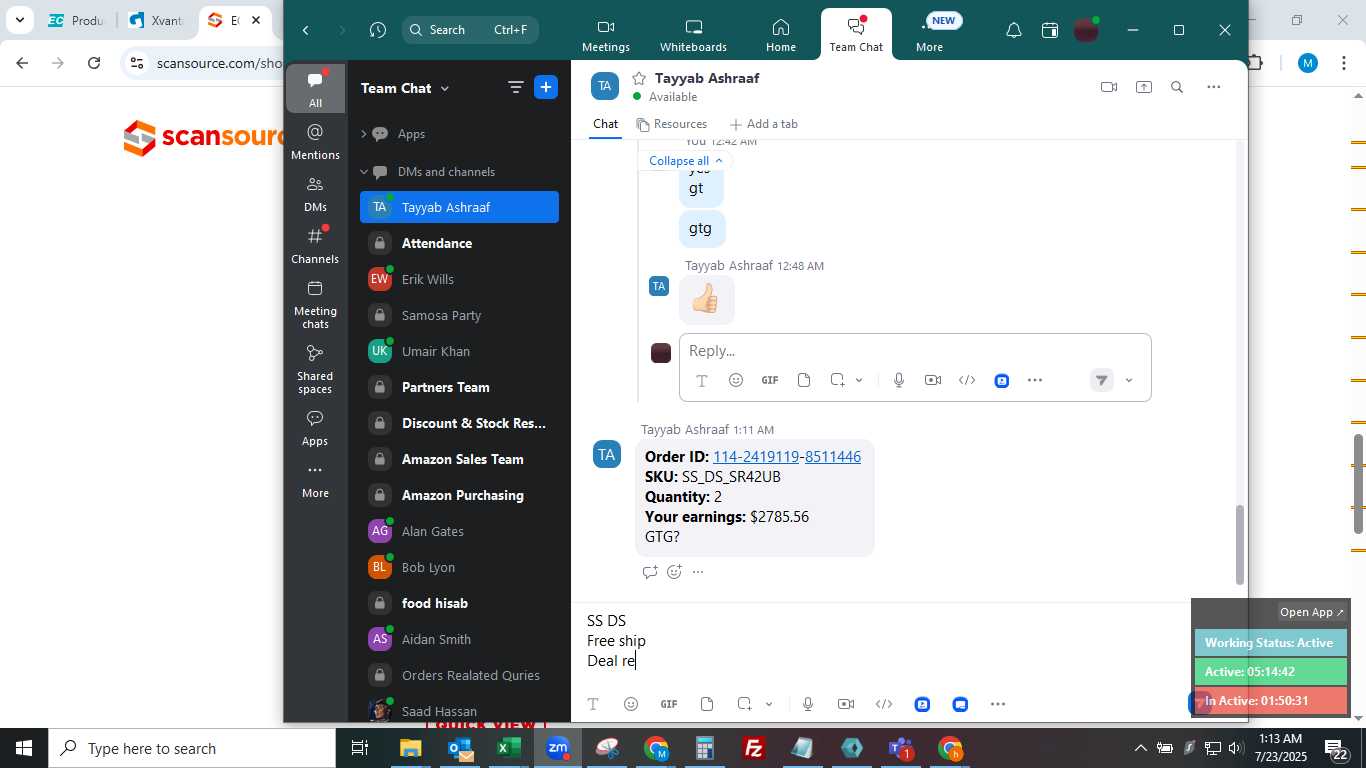Insert GIF in main composer
The height and width of the screenshot is (768, 1366).
[x=669, y=704]
